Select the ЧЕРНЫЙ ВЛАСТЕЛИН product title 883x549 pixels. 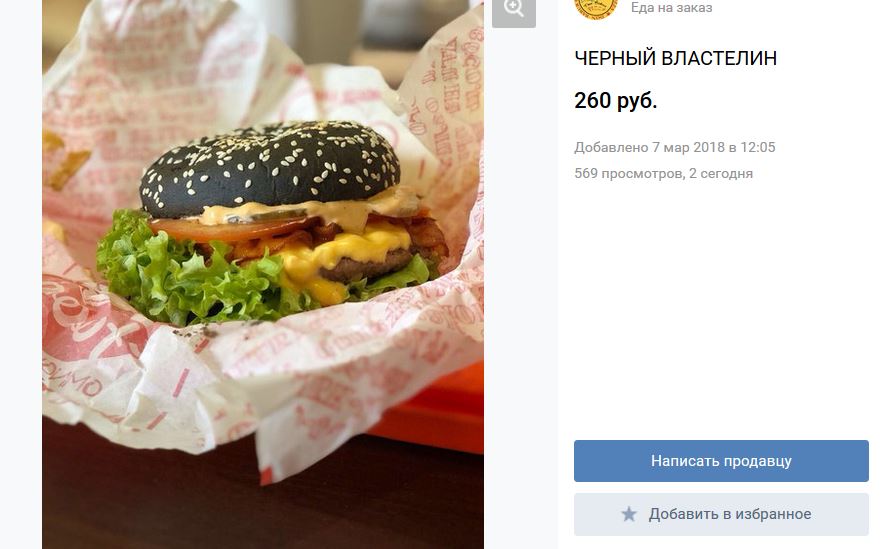[x=675, y=59]
